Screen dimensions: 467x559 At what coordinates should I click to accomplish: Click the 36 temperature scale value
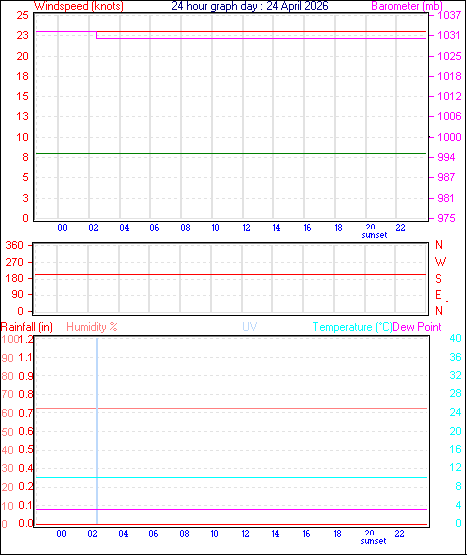pyautogui.click(x=455, y=357)
